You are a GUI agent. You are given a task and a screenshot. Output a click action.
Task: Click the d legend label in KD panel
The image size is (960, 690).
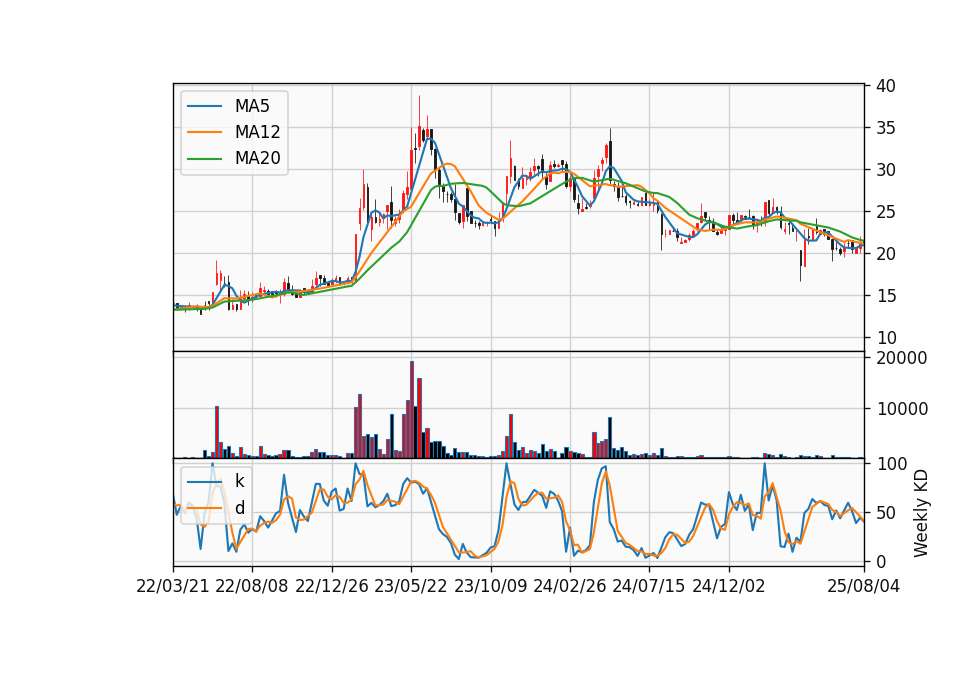pyautogui.click(x=239, y=508)
